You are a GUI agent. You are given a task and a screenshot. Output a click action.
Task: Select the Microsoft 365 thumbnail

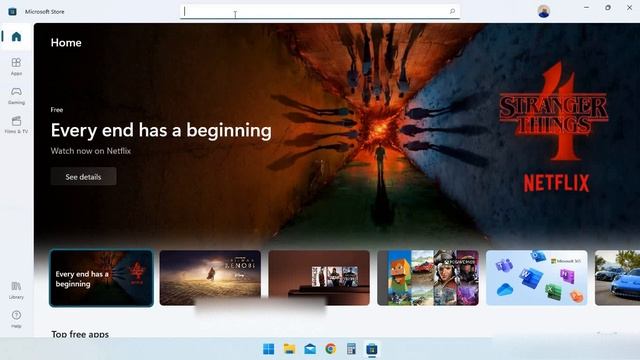coord(536,278)
